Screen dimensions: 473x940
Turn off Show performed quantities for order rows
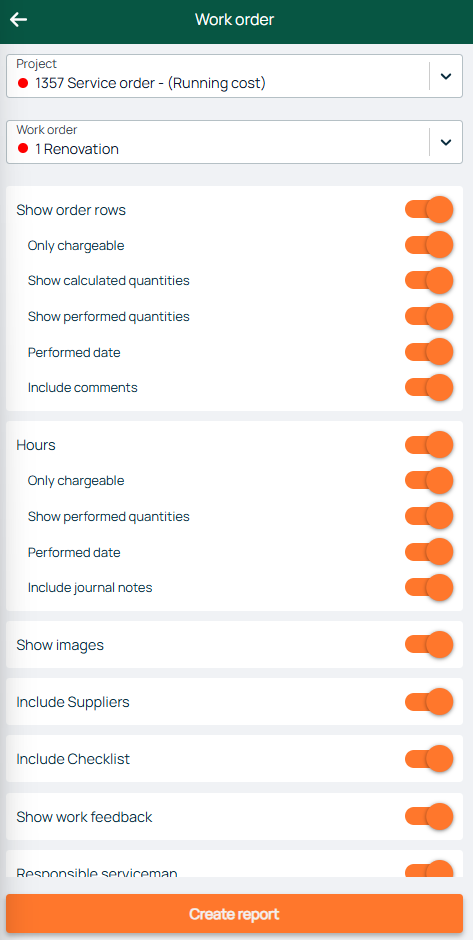tap(429, 317)
